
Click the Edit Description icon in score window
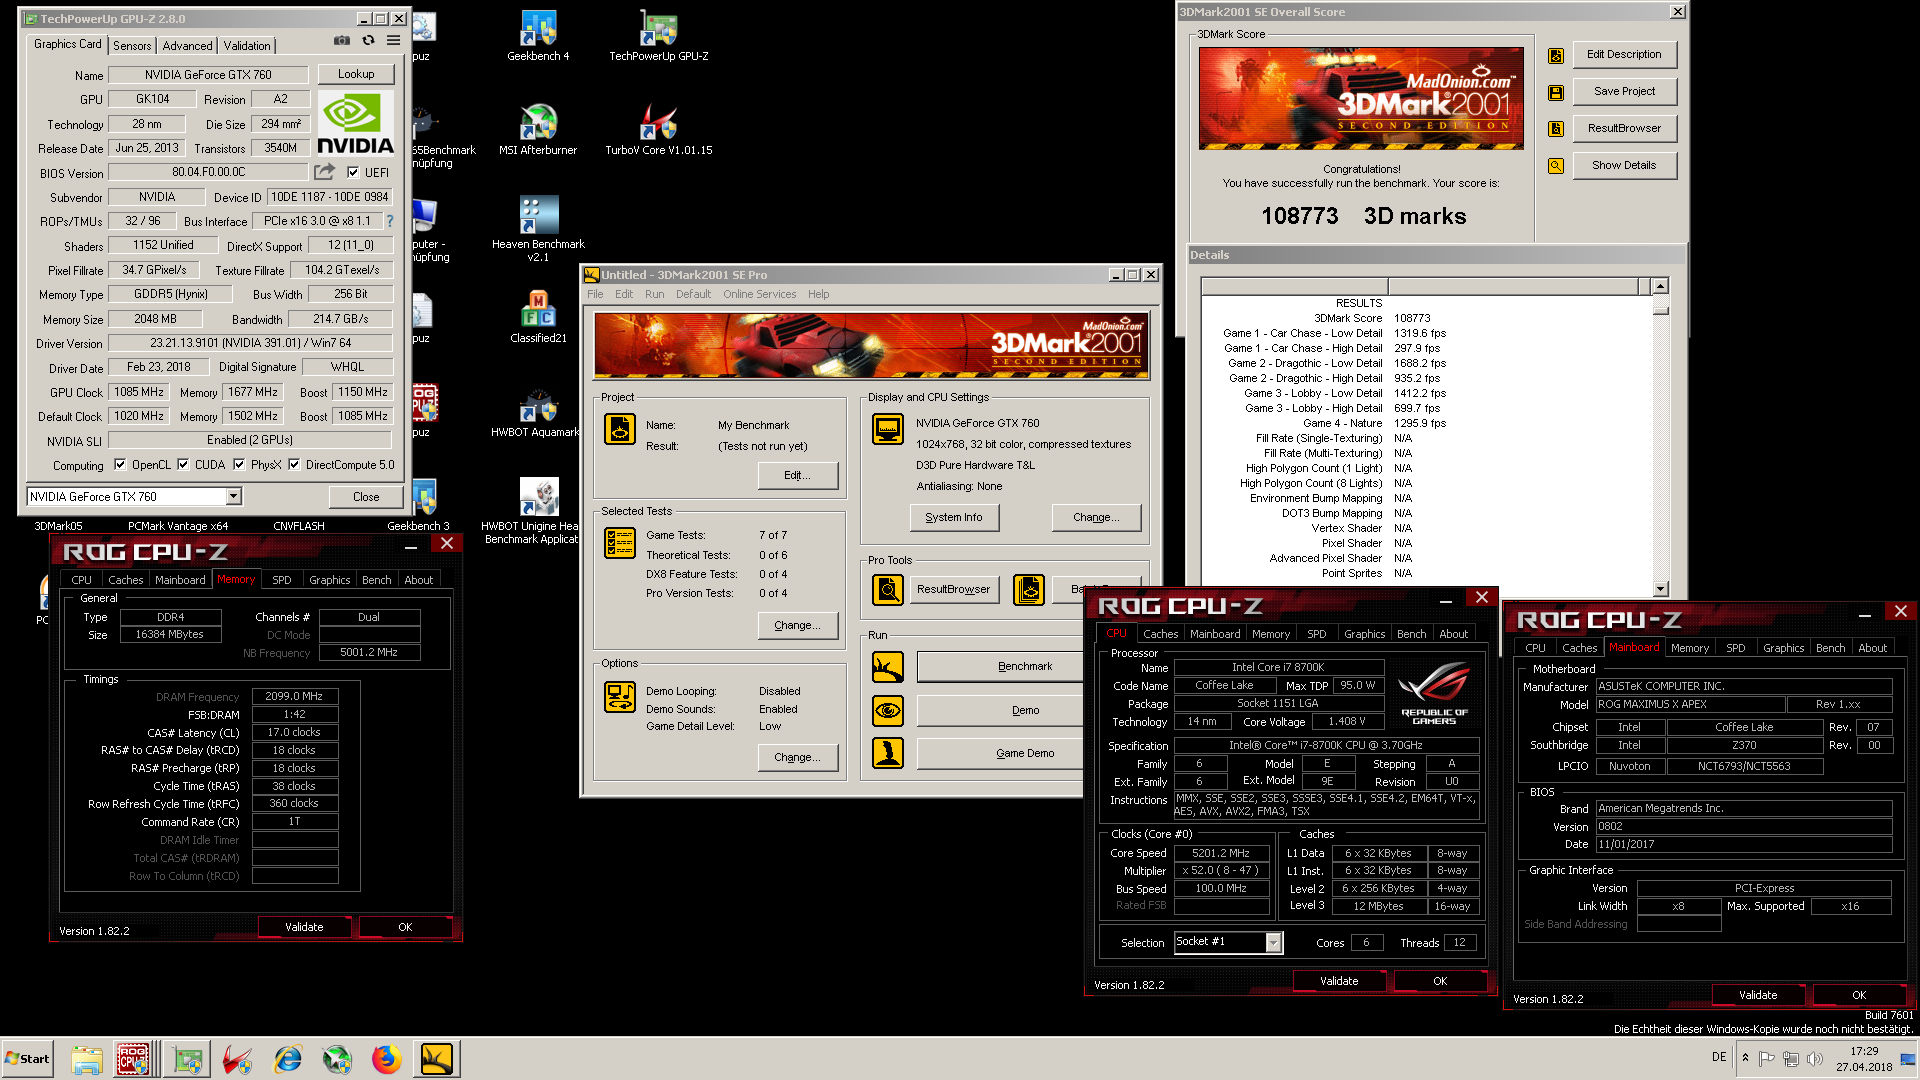click(1556, 56)
